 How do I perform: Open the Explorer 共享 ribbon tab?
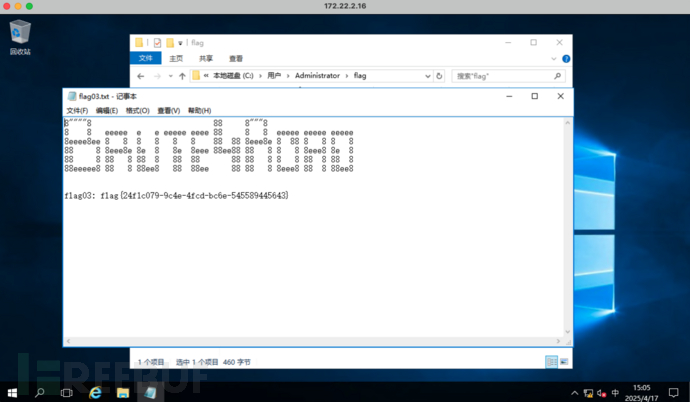[x=206, y=58]
